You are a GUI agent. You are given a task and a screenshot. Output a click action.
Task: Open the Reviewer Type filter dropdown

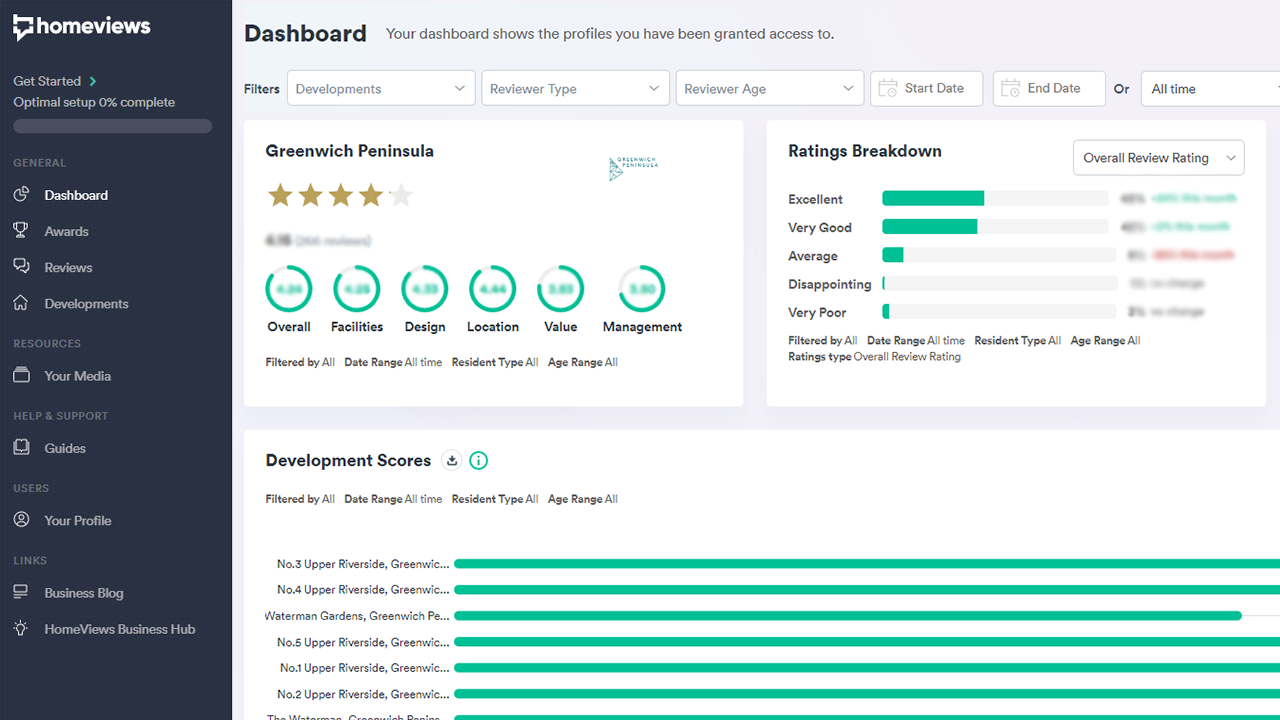point(575,88)
